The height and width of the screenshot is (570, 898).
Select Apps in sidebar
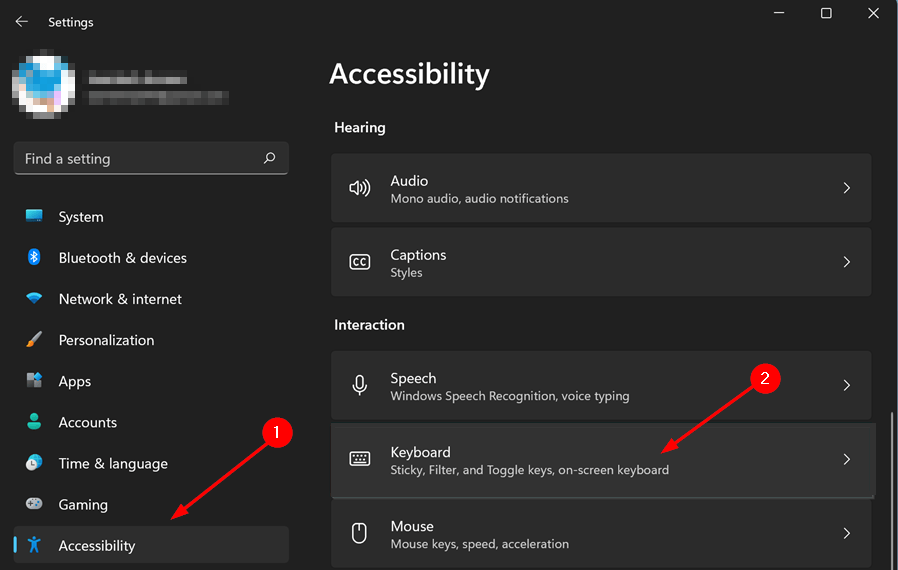point(151,381)
